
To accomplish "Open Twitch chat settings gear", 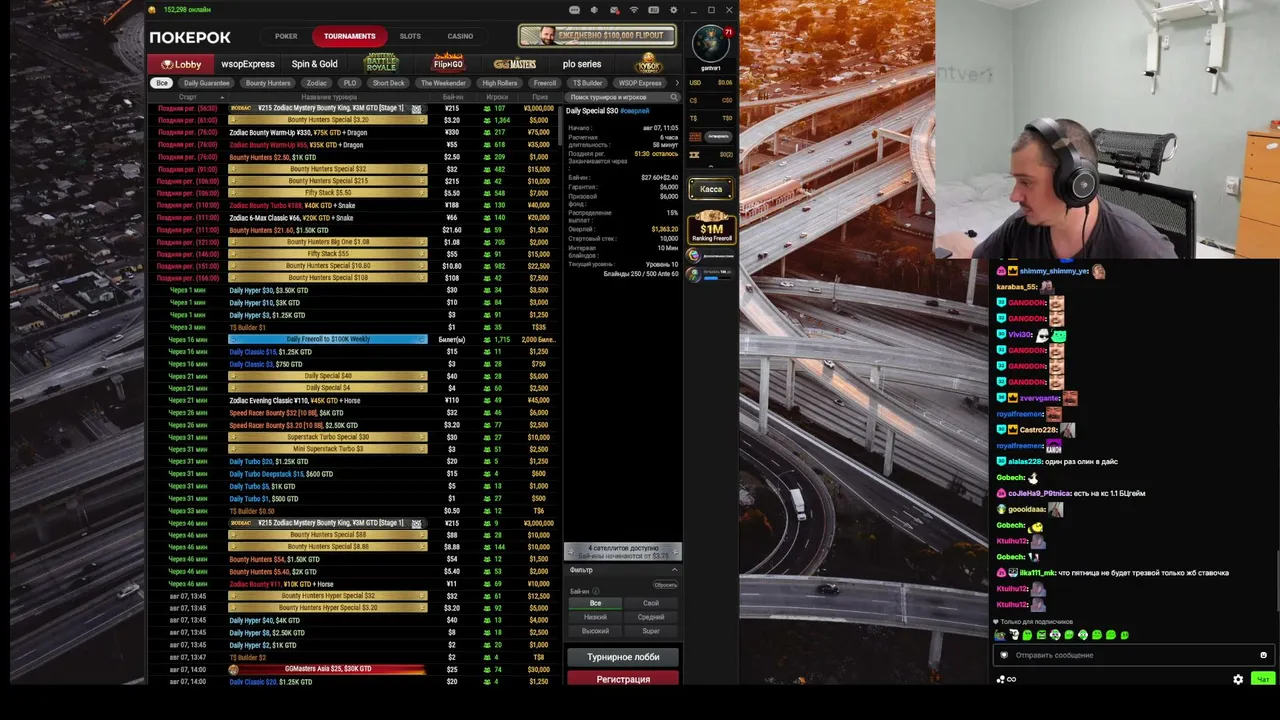I will pos(1238,679).
